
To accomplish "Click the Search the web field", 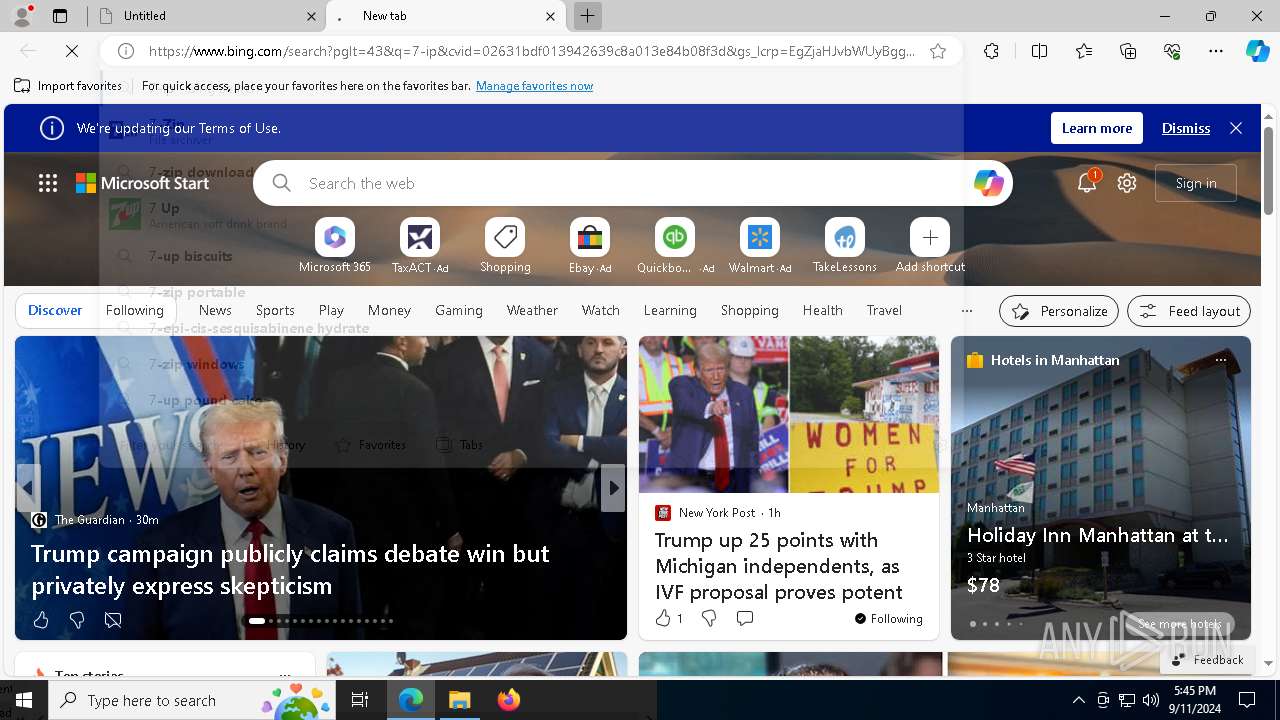I will (634, 183).
